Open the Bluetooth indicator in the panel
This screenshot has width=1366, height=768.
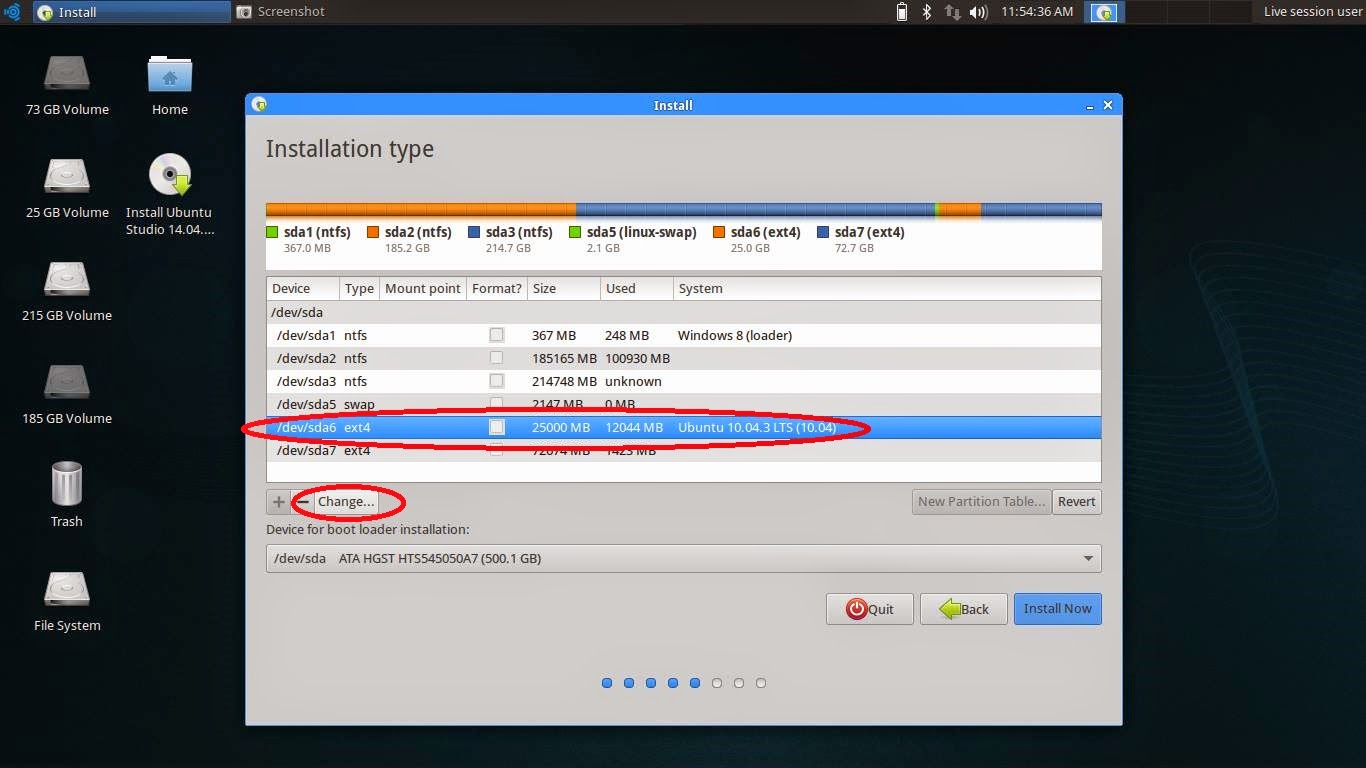[927, 12]
